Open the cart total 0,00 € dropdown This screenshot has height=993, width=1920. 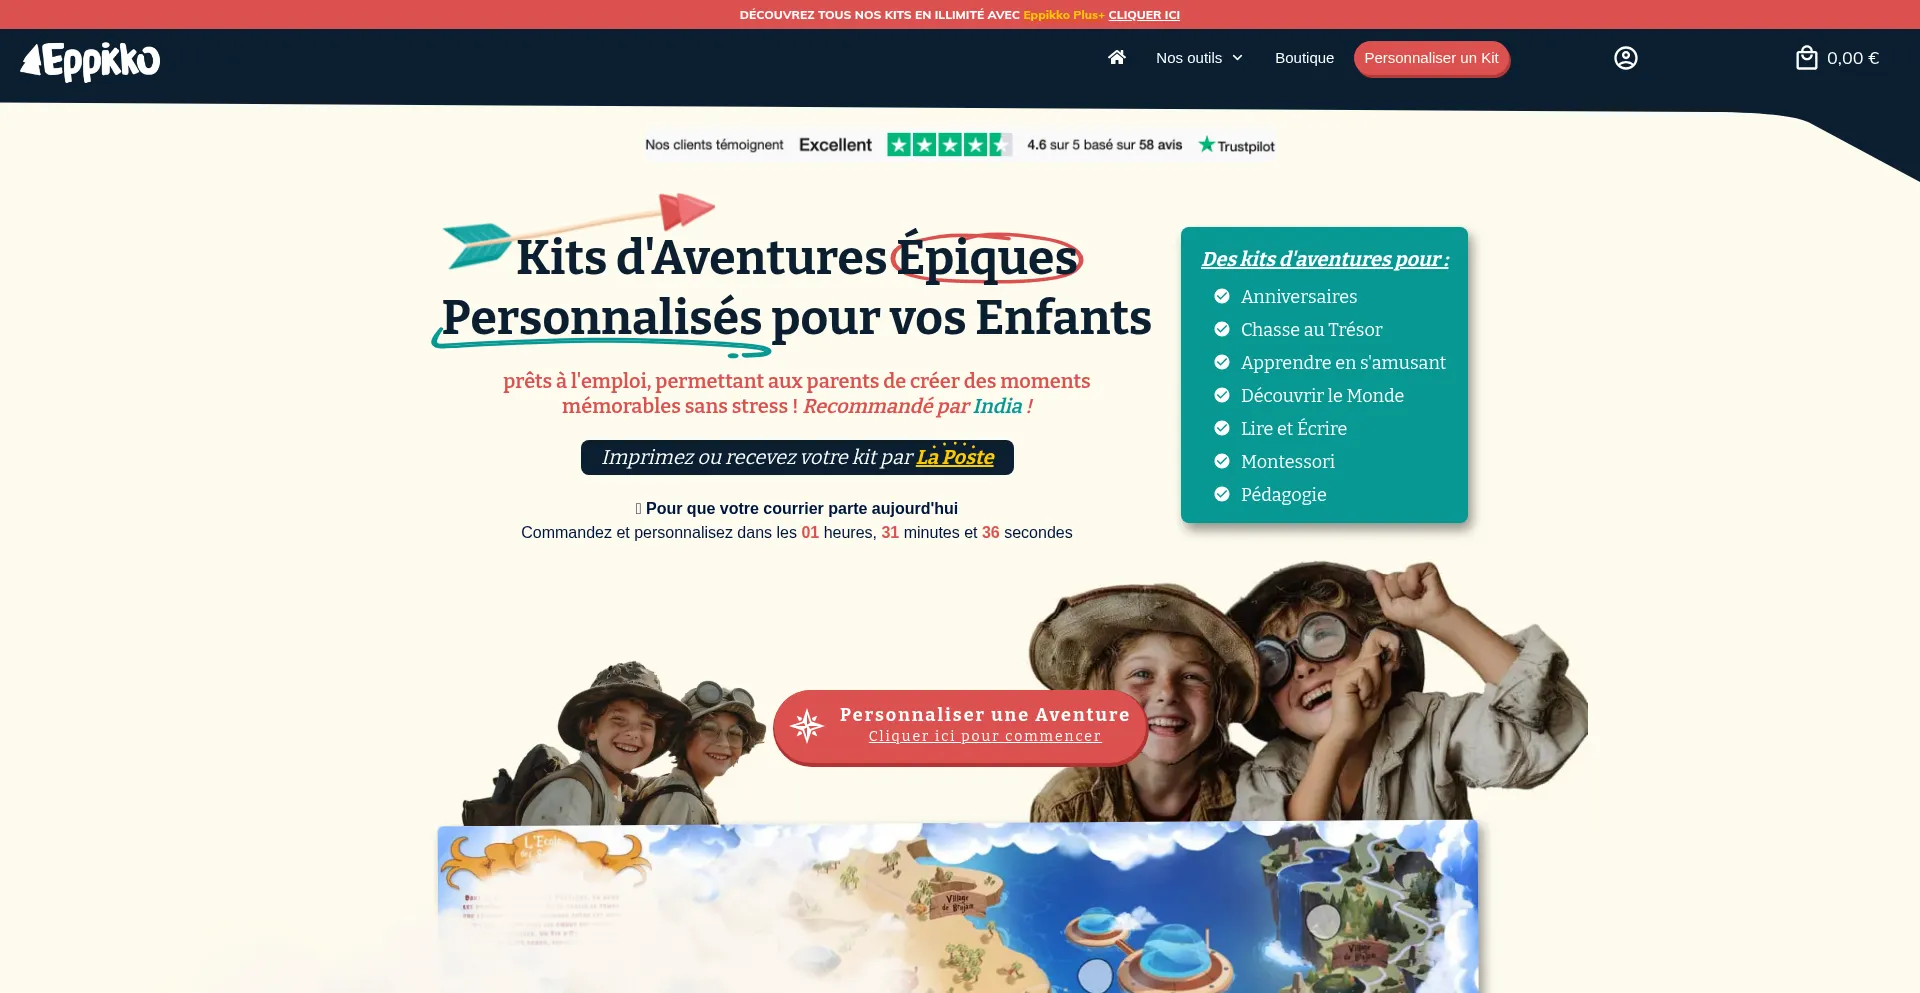1853,58
